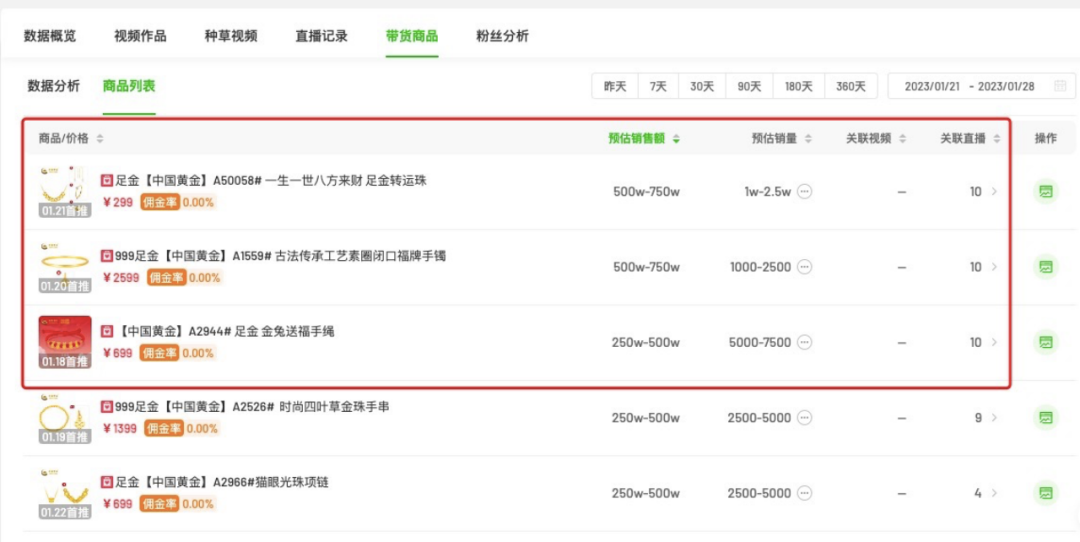Click the 昨天 time range button

(615, 87)
